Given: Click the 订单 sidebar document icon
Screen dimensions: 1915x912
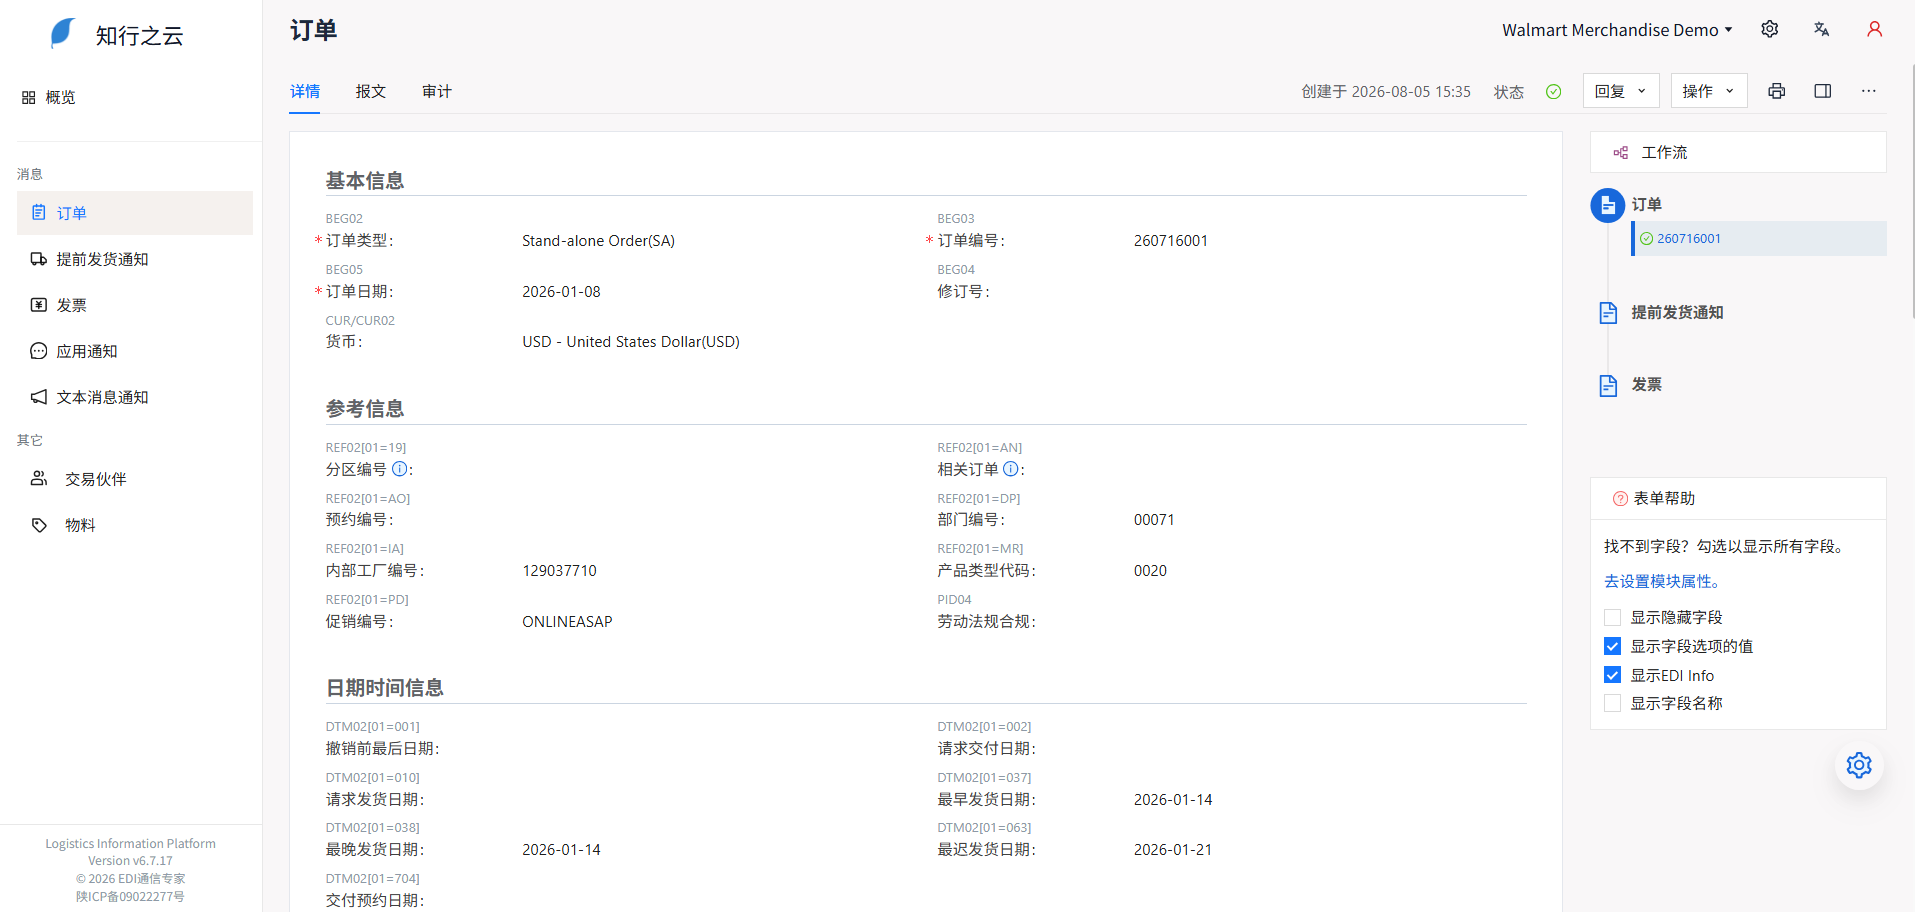Looking at the screenshot, I should point(39,212).
